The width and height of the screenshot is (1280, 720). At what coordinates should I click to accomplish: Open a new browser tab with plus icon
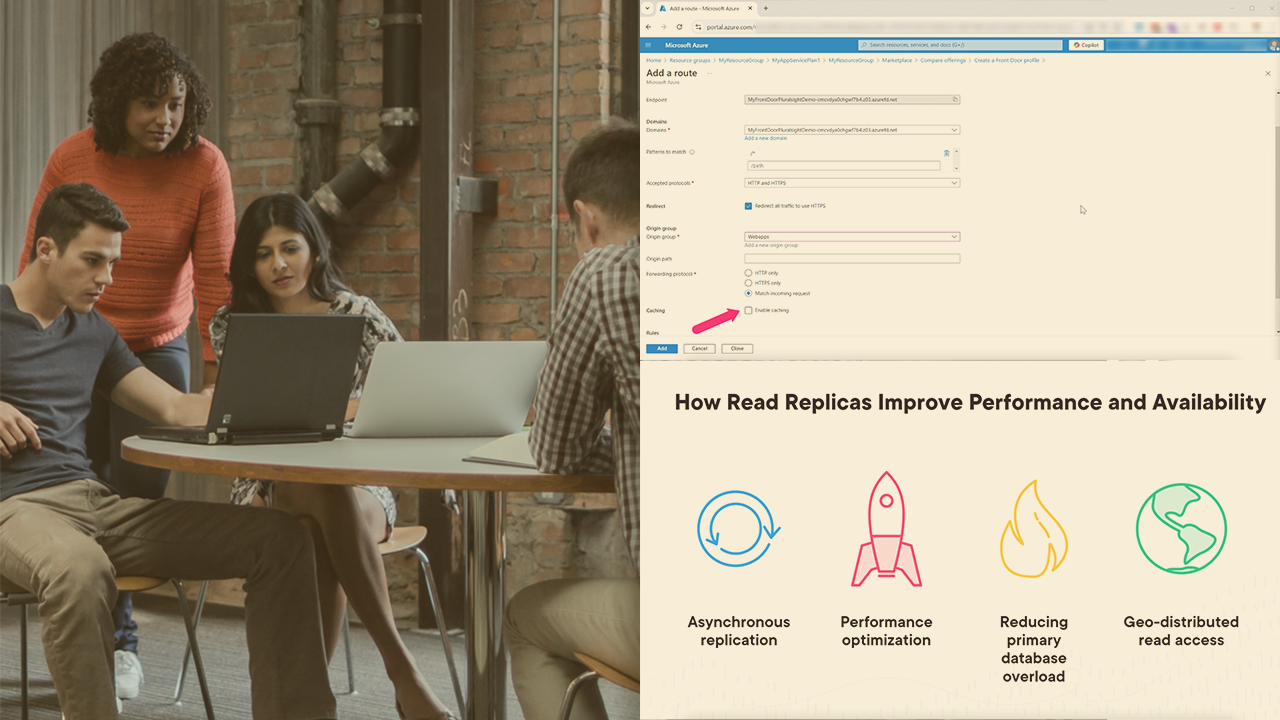766,8
